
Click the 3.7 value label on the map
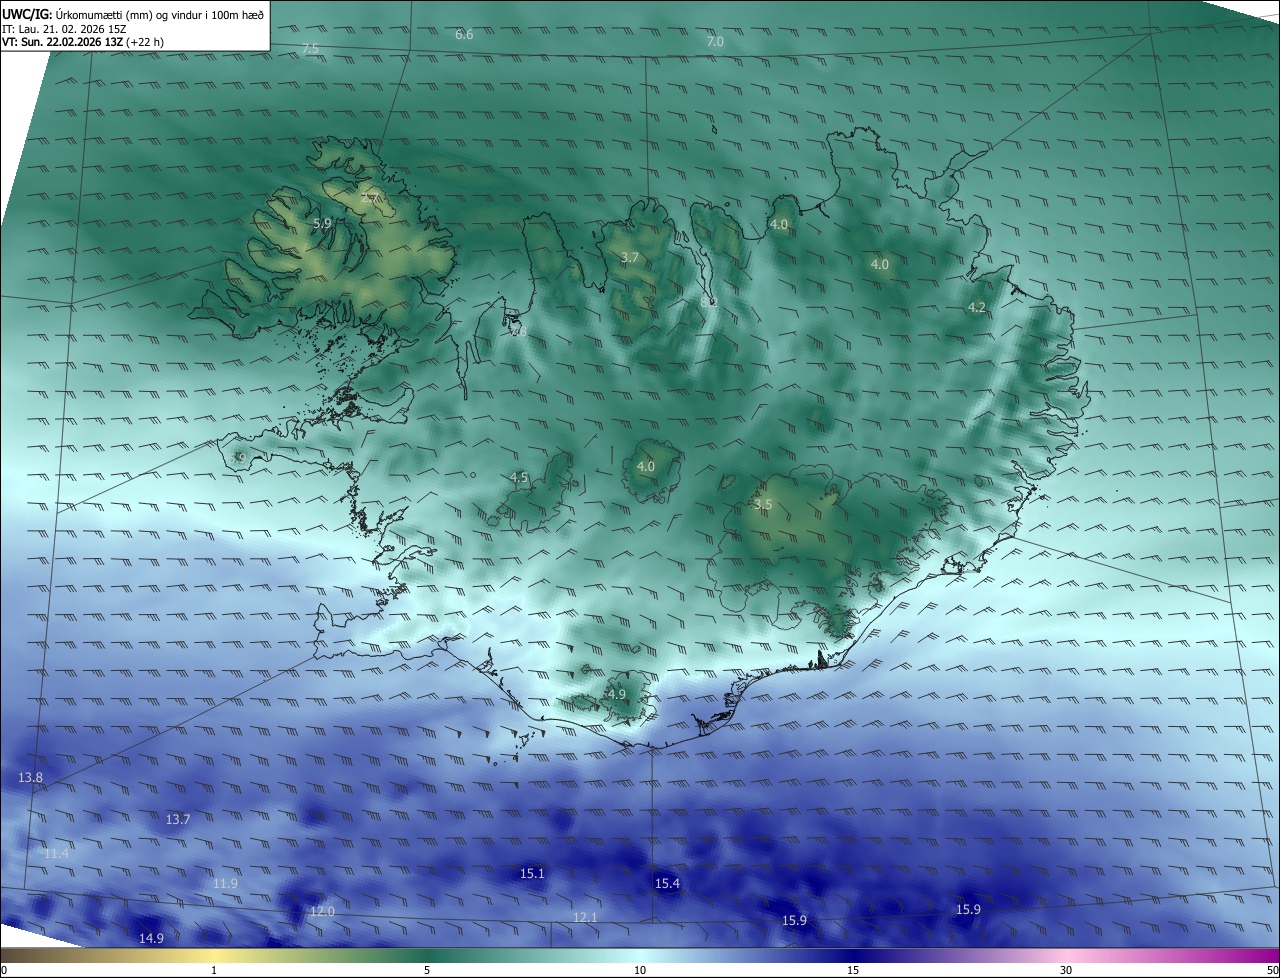[629, 258]
